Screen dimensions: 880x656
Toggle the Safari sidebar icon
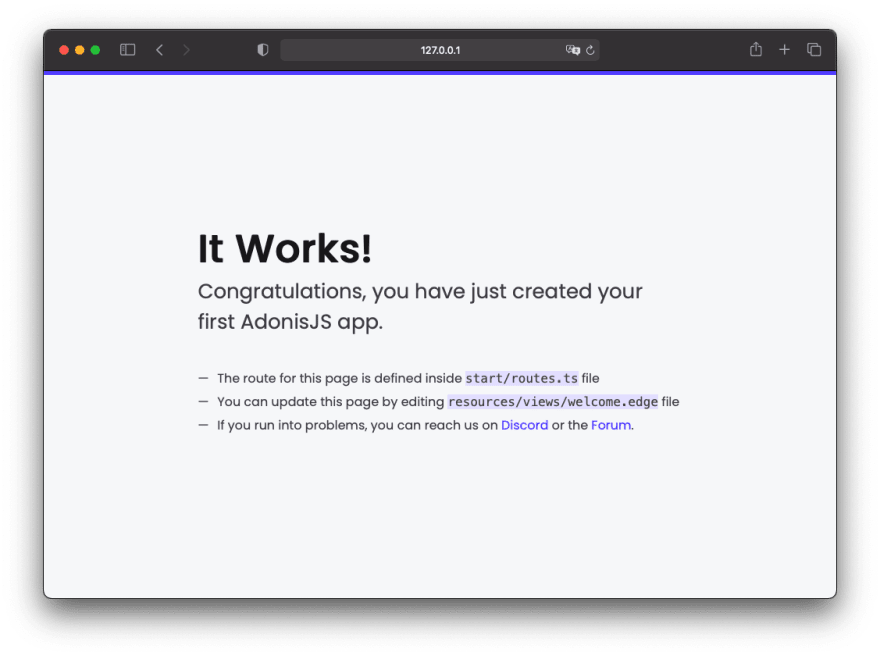[127, 50]
